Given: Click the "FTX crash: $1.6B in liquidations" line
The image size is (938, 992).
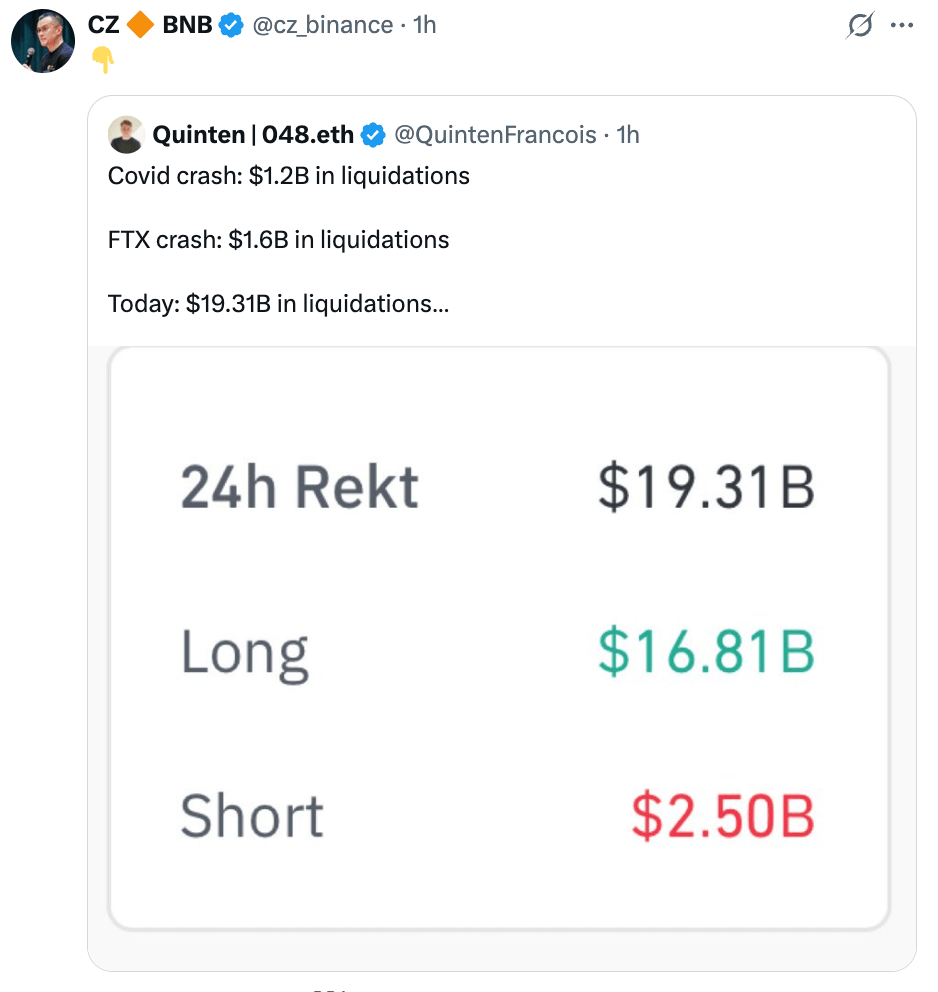Looking at the screenshot, I should (x=278, y=240).
